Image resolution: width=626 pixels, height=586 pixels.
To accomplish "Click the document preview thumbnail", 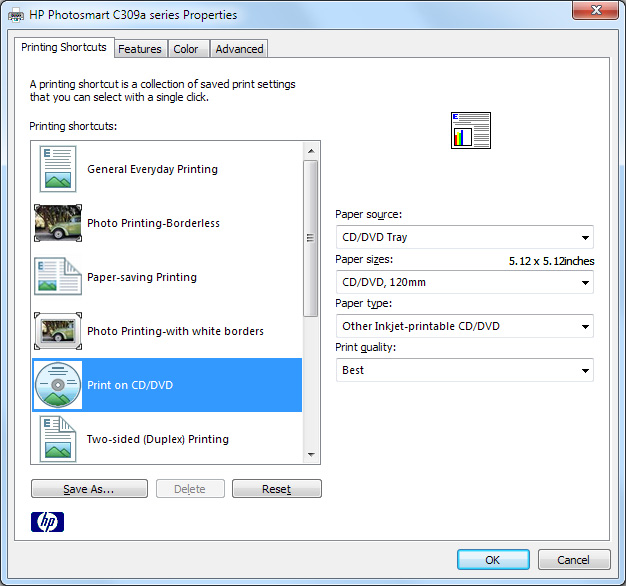I will tap(471, 131).
